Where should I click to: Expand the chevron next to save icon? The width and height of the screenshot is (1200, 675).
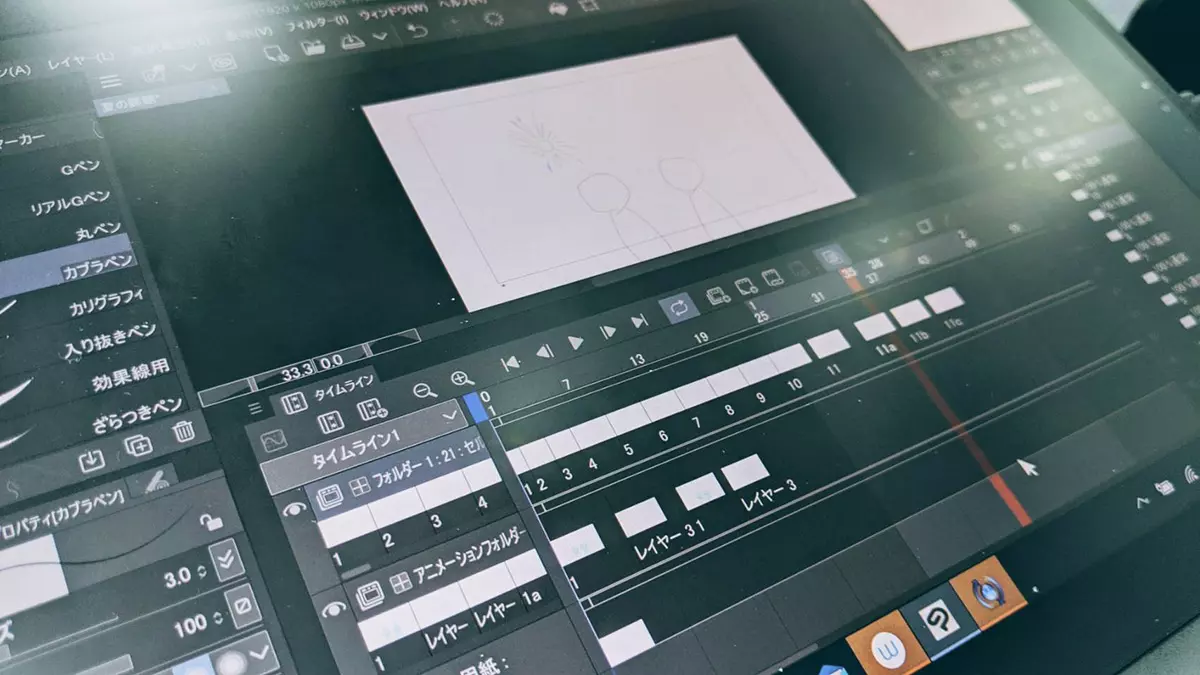coord(379,37)
